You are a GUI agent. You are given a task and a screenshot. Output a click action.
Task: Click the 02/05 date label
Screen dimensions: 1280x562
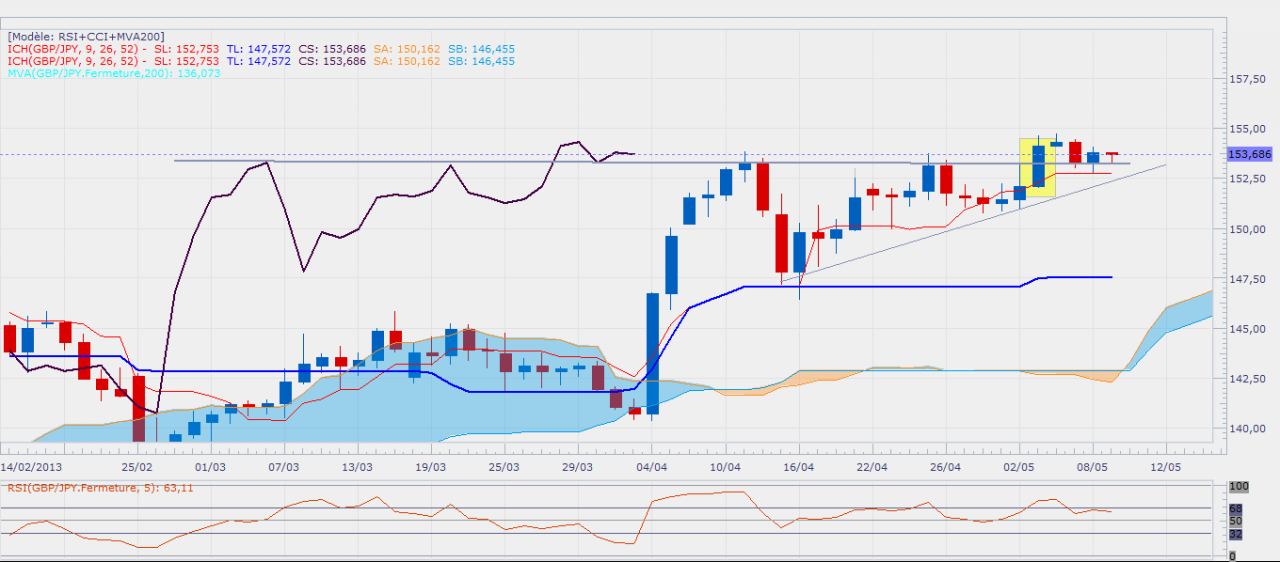[x=1019, y=466]
